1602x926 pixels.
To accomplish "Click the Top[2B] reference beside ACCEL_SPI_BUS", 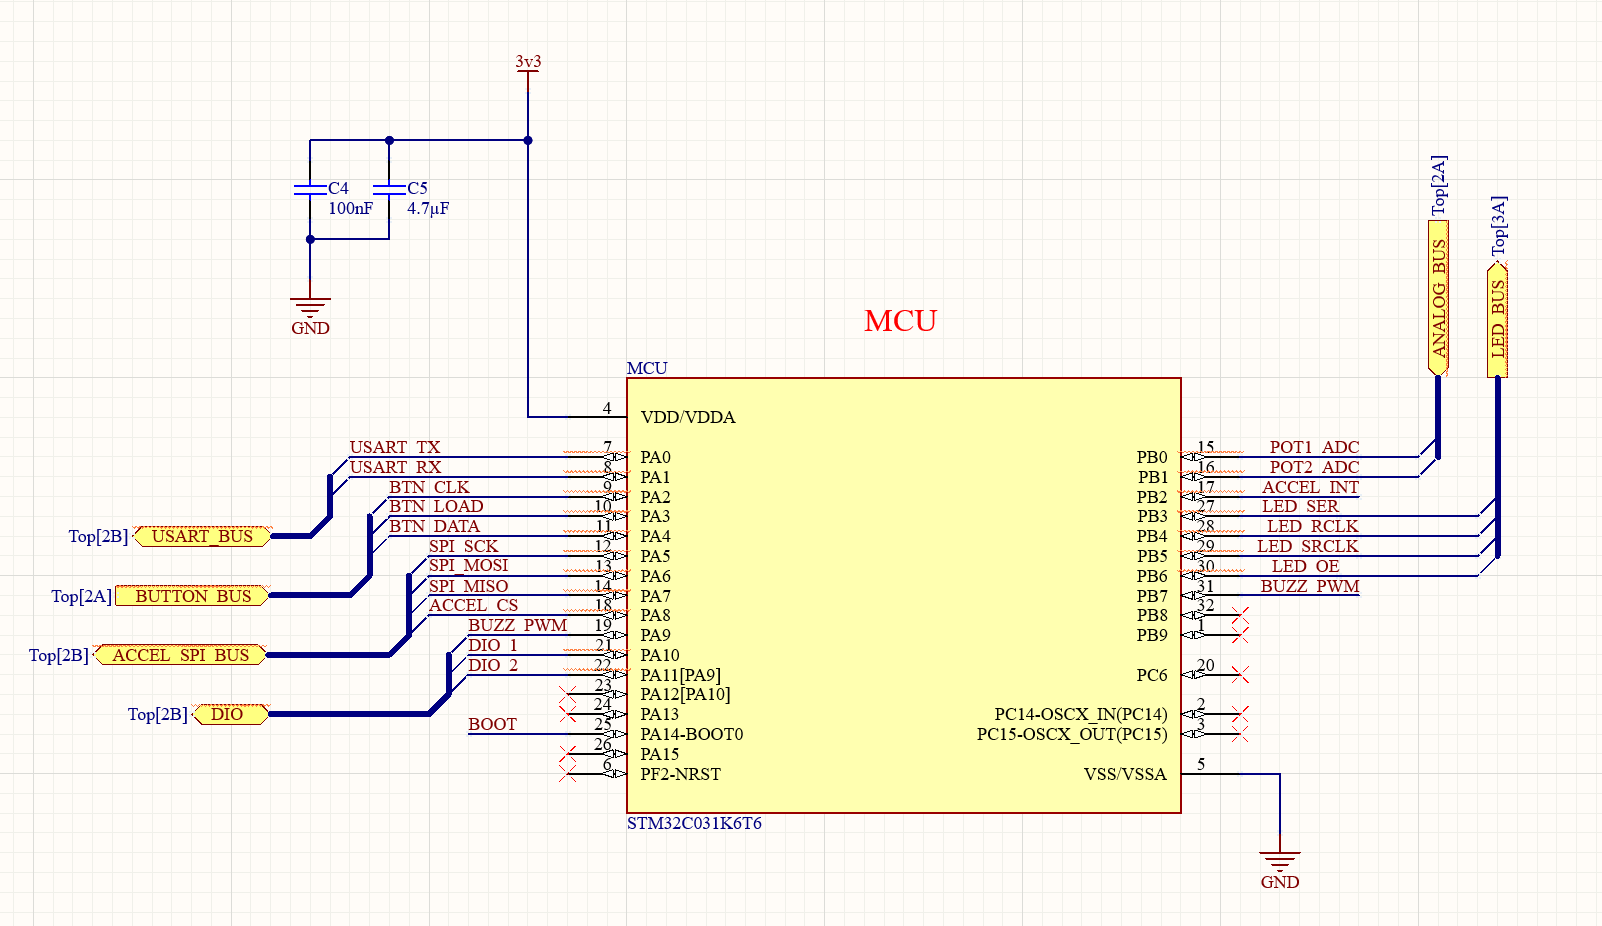I will (59, 655).
